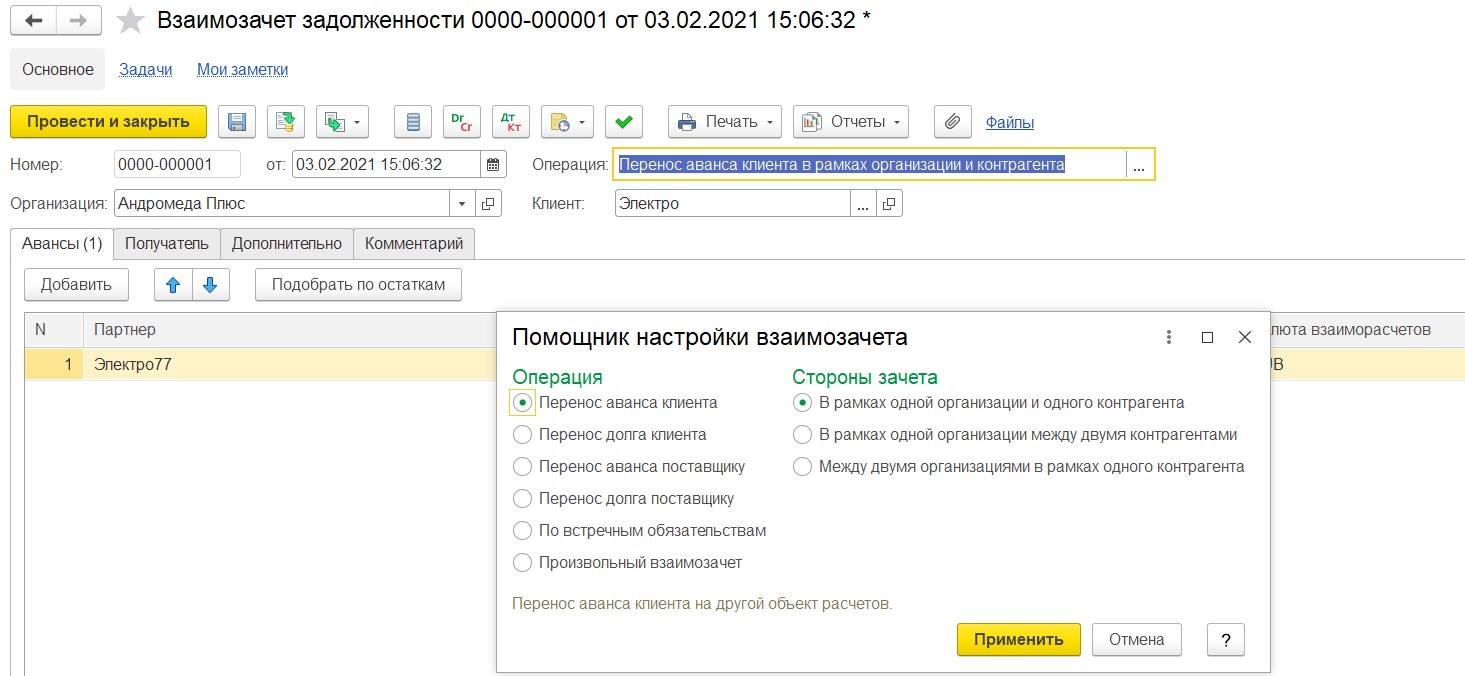
Task: Click the green checkmark icon
Action: tap(623, 122)
